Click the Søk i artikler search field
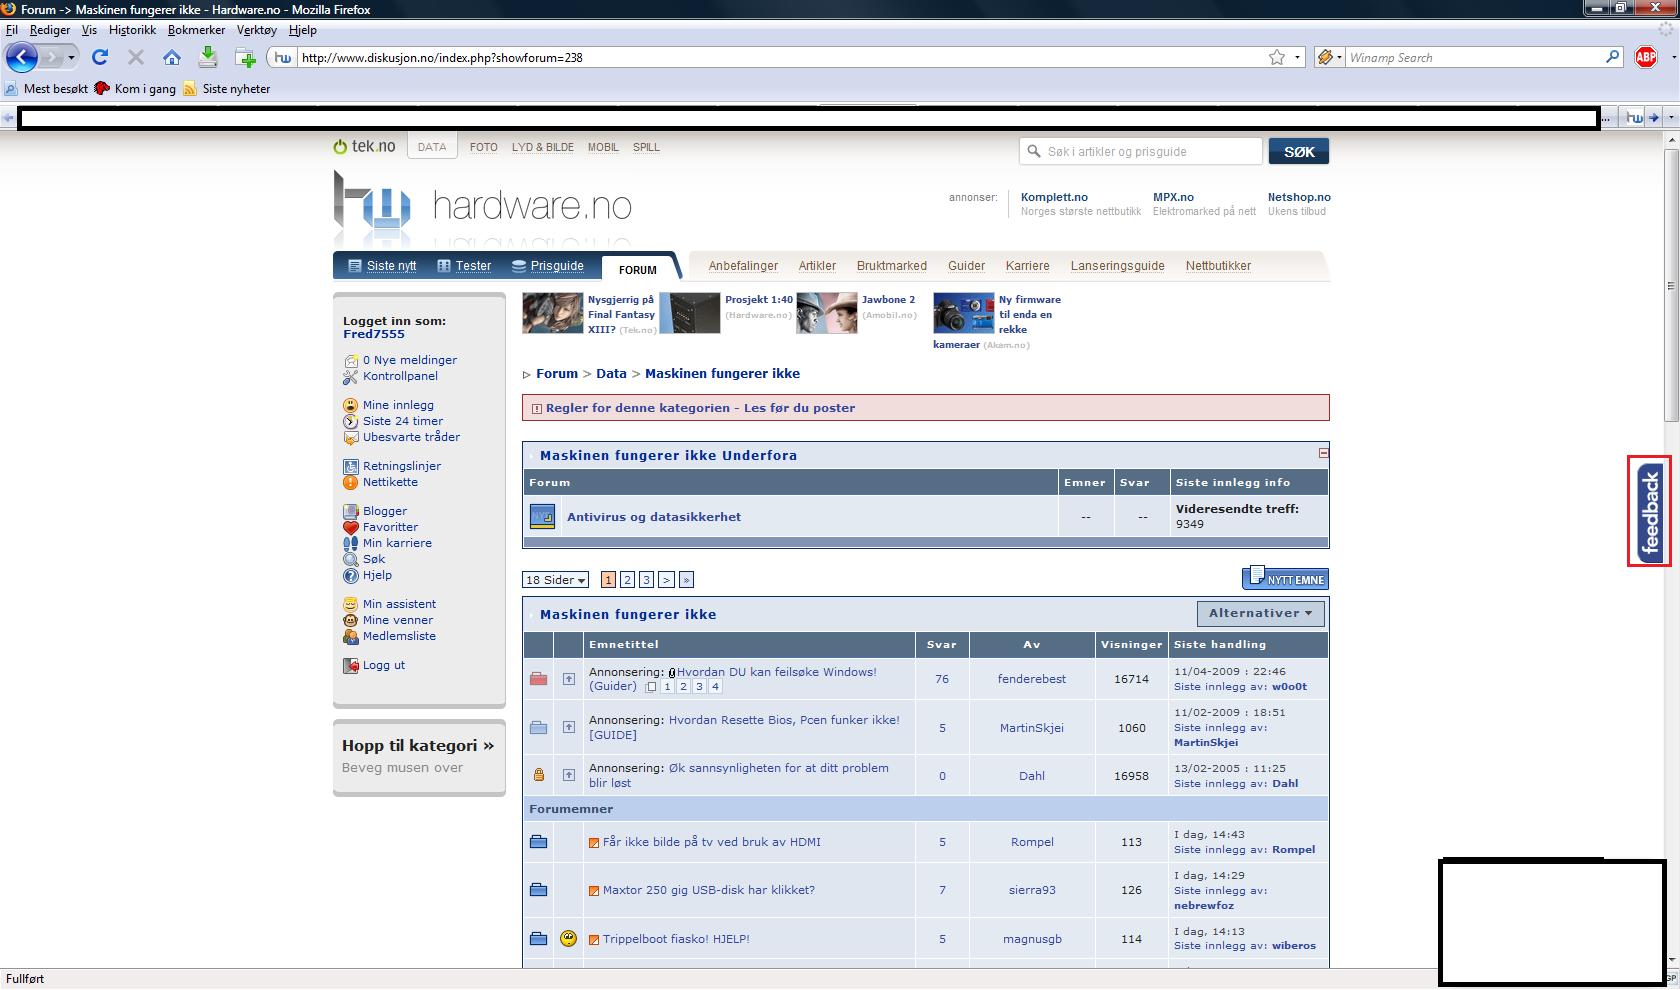 click(1140, 152)
